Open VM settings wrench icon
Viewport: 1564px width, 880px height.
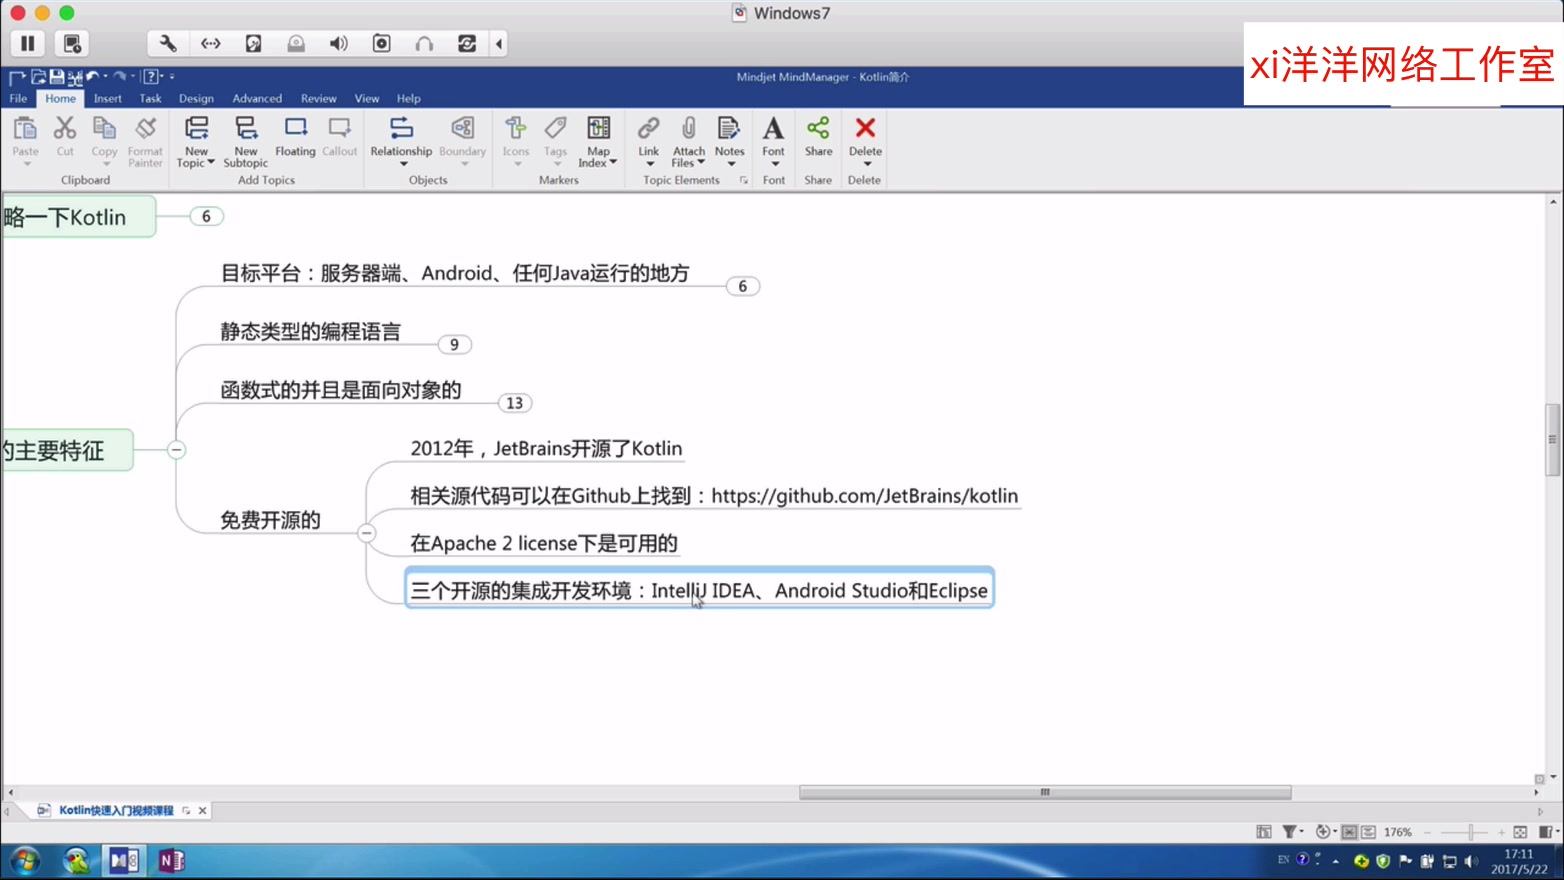(168, 43)
